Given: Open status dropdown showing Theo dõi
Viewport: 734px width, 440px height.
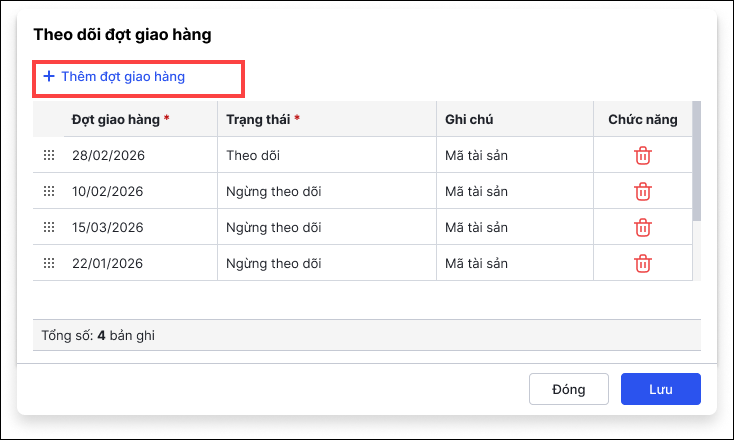Looking at the screenshot, I should click(325, 155).
